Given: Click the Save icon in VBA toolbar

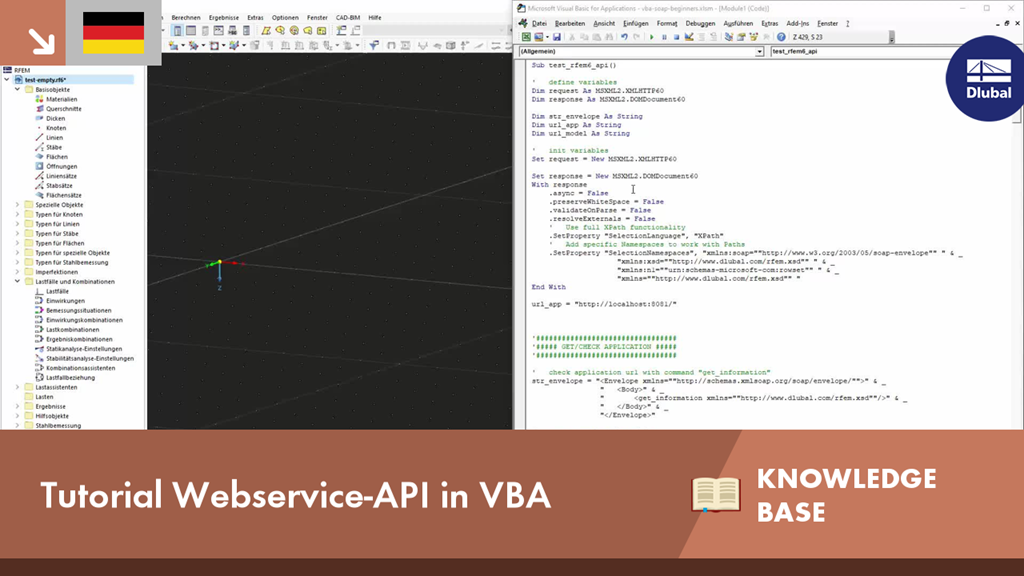Looking at the screenshot, I should (x=556, y=37).
